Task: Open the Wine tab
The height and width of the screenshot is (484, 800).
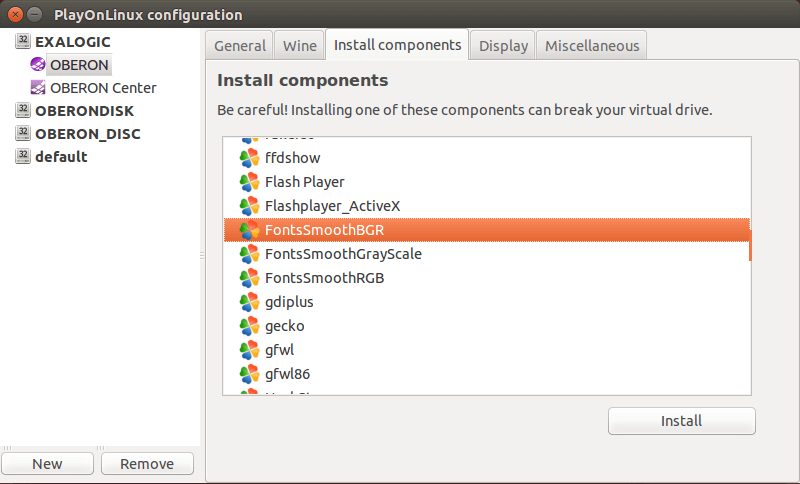Action: click(x=300, y=46)
